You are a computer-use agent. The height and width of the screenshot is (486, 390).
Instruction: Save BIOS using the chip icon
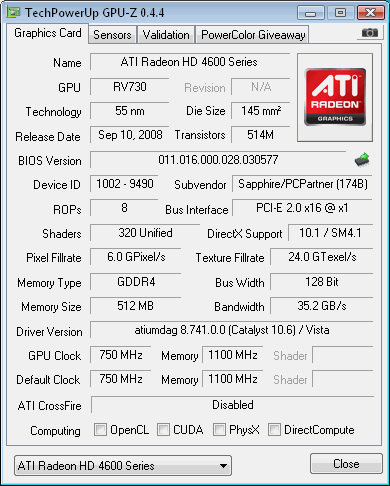pos(362,160)
